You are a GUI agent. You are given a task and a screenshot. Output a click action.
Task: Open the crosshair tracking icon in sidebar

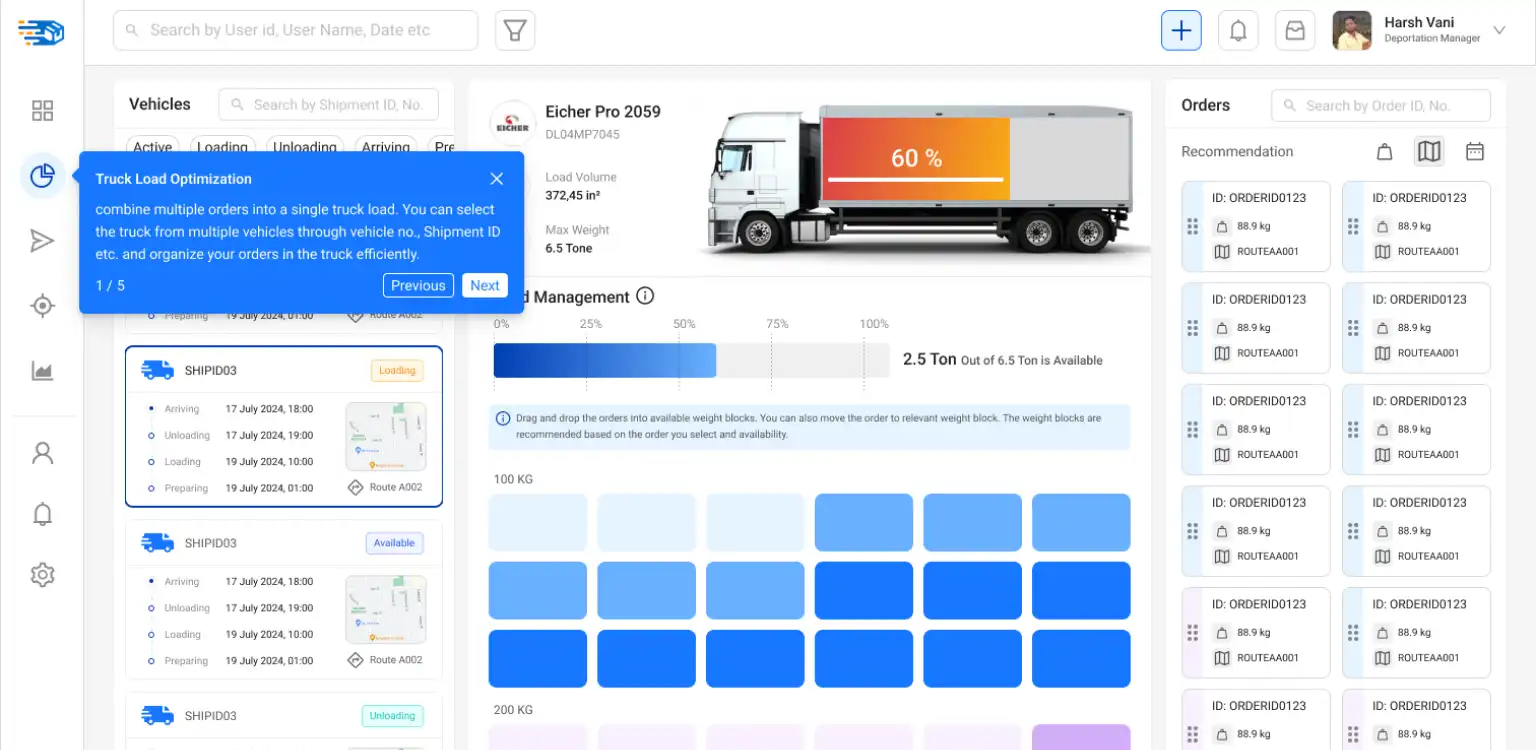point(42,306)
